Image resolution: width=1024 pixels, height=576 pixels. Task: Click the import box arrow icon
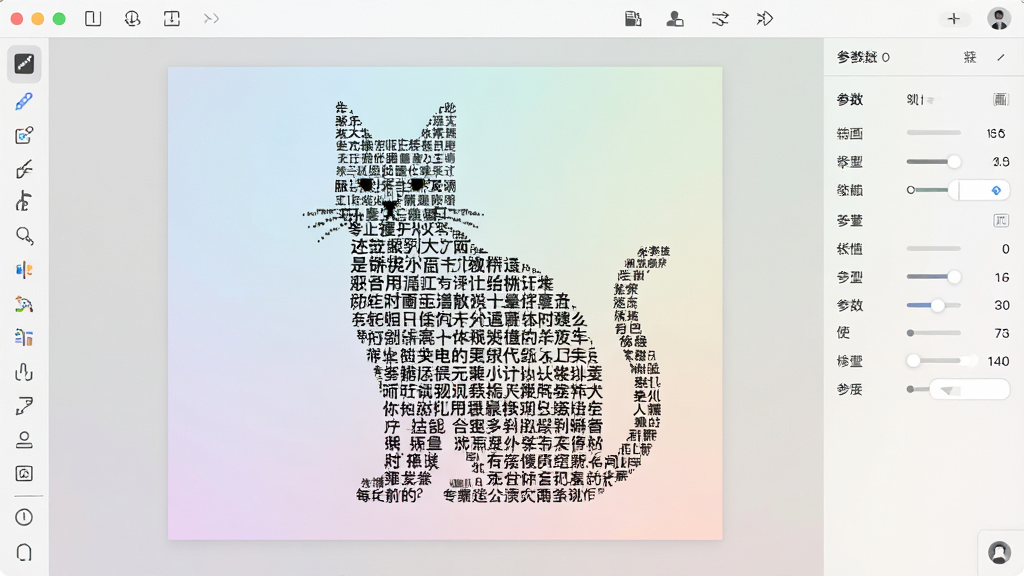coord(172,18)
